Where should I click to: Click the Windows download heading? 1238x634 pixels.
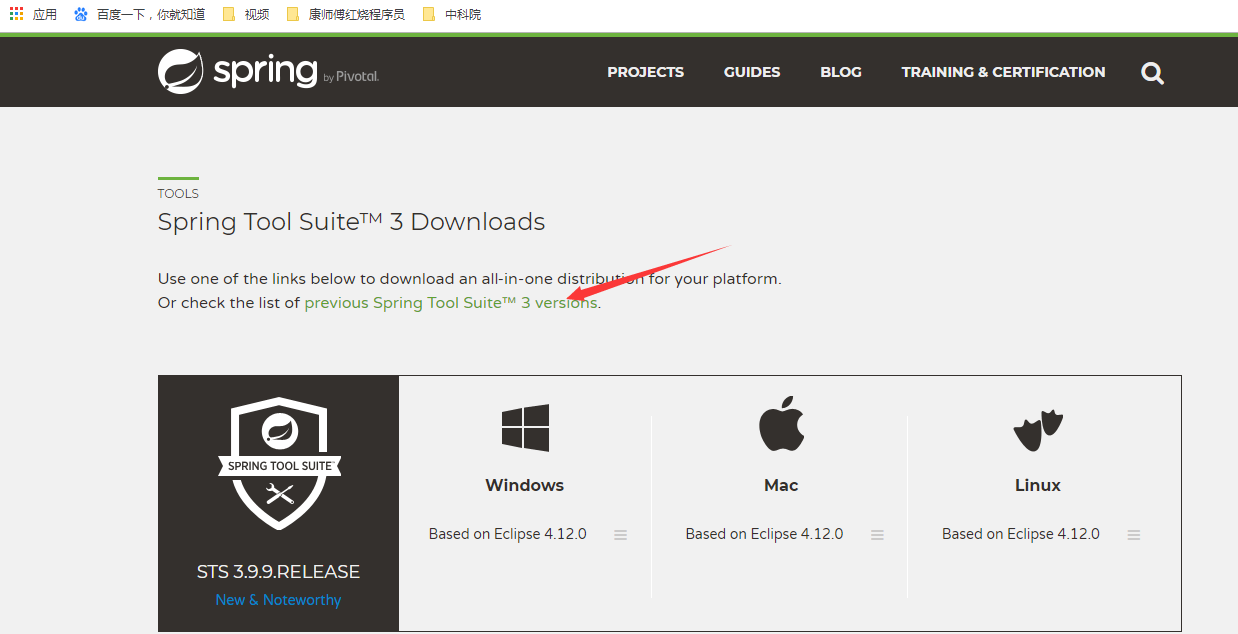(x=525, y=485)
